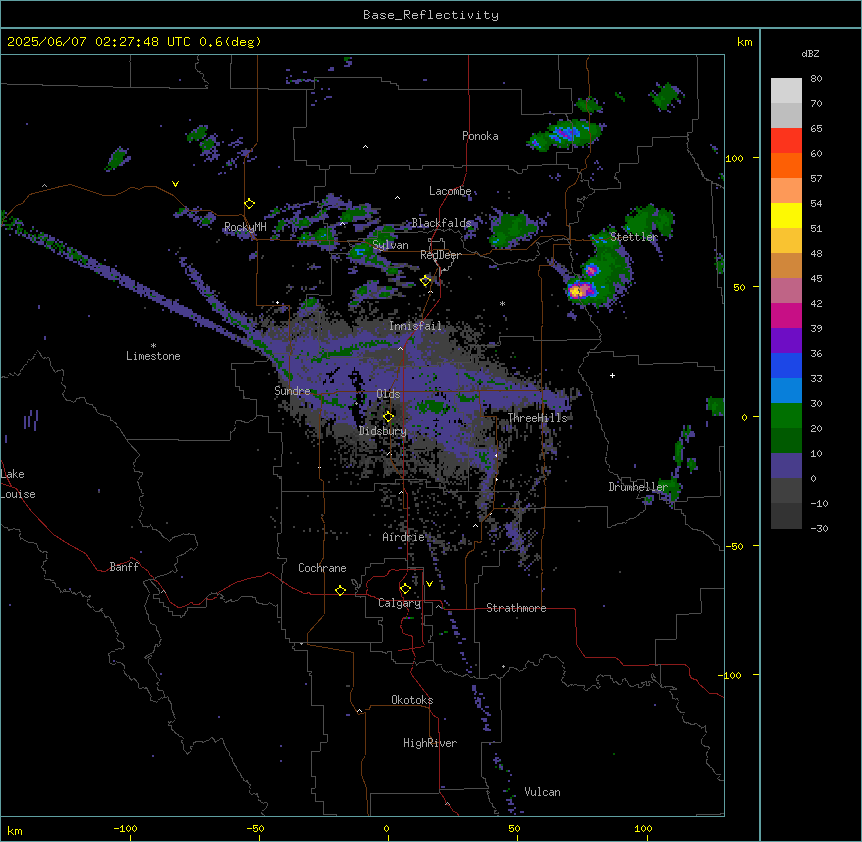Click the Base_Reflectivity title text
The height and width of the screenshot is (842, 862).
pyautogui.click(x=431, y=15)
